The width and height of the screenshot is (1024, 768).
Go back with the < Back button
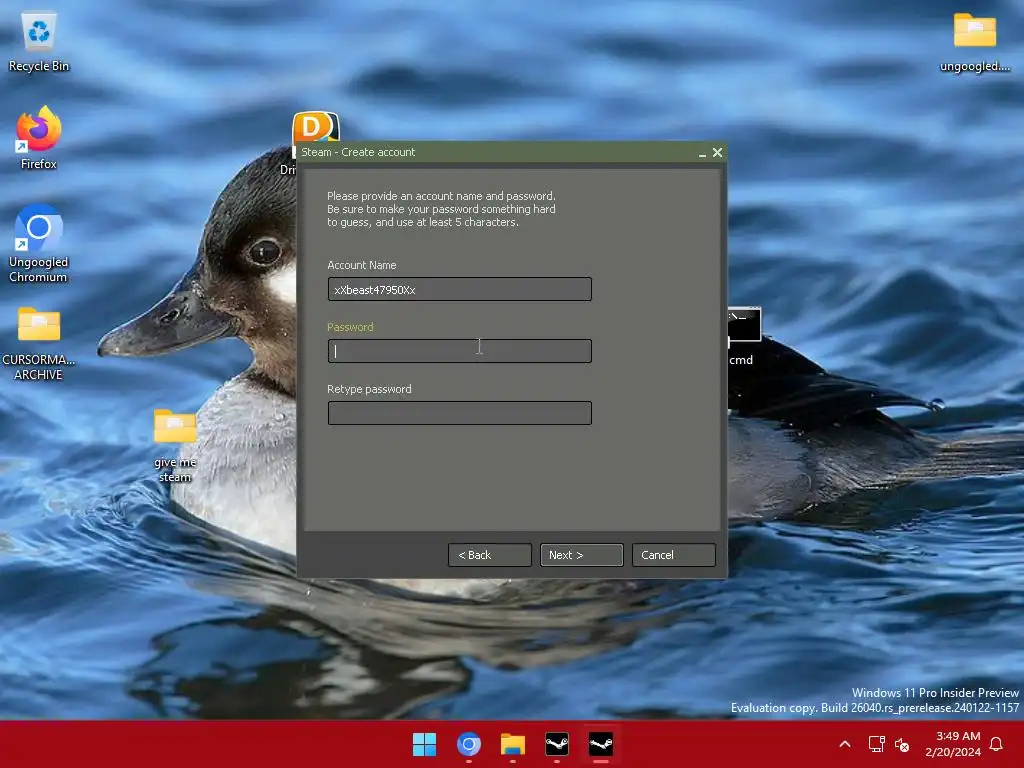pyautogui.click(x=490, y=555)
